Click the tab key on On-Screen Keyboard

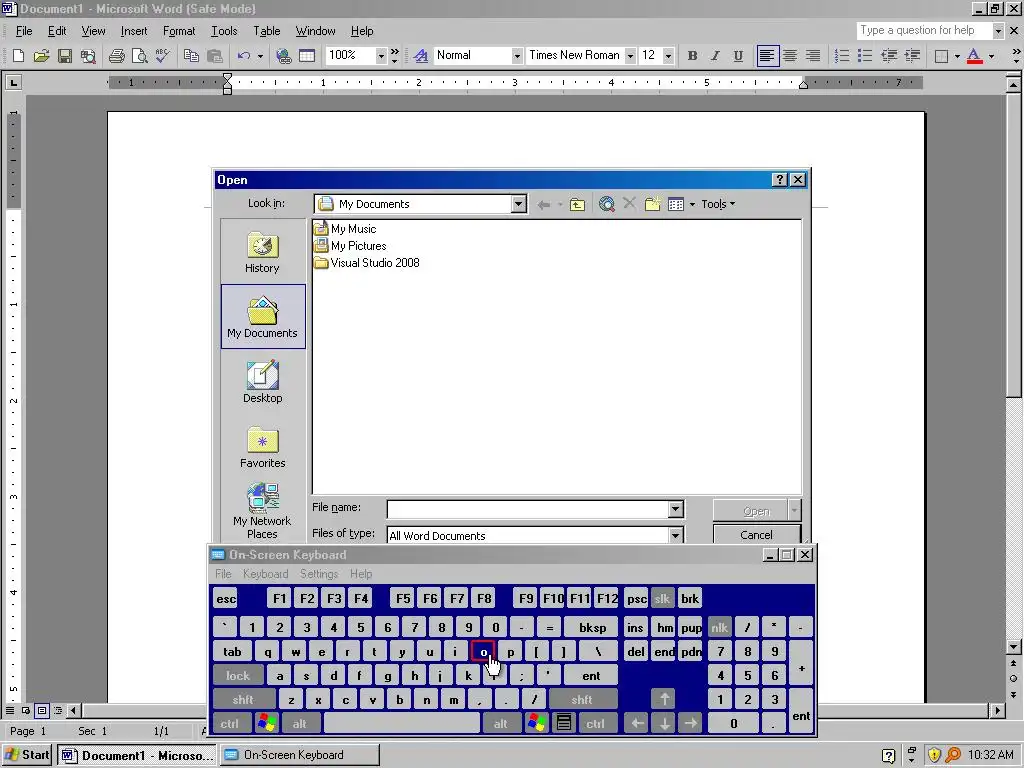coord(232,652)
